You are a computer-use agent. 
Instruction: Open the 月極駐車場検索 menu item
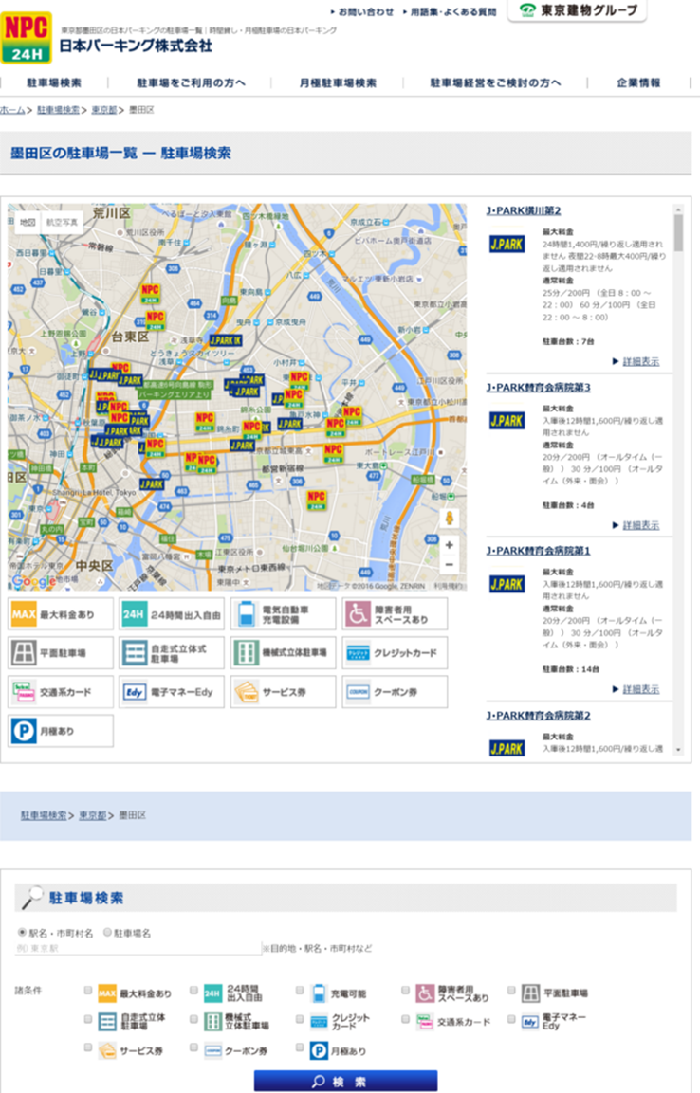pyautogui.click(x=338, y=83)
